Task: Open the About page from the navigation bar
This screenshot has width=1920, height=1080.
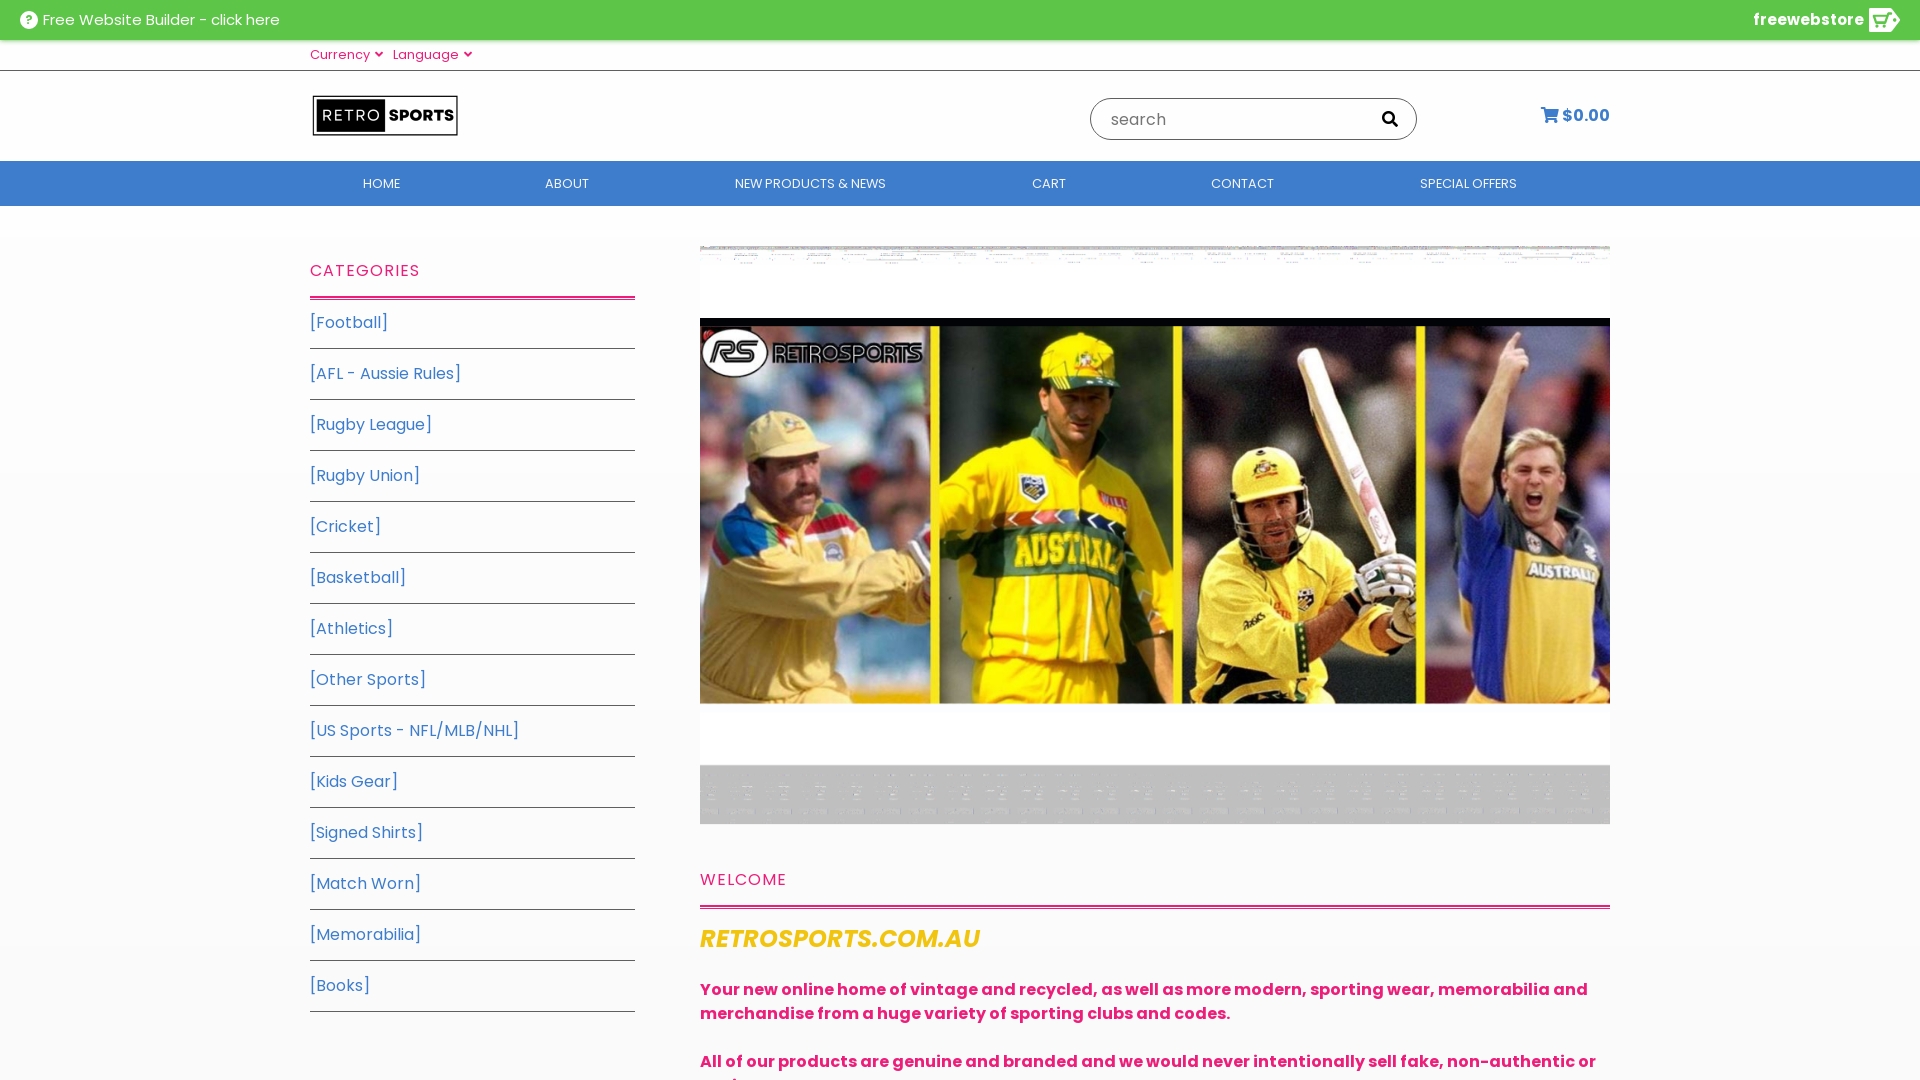Action: tap(566, 184)
